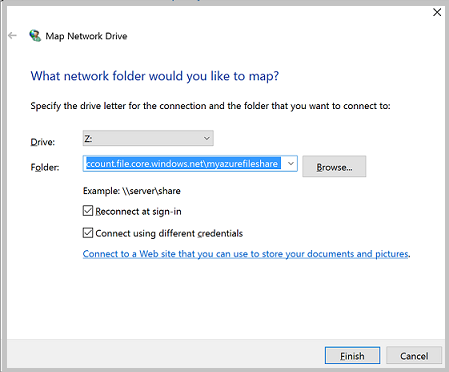Toggle Connect using different credentials checkbox
The width and height of the screenshot is (449, 372).
coord(88,233)
